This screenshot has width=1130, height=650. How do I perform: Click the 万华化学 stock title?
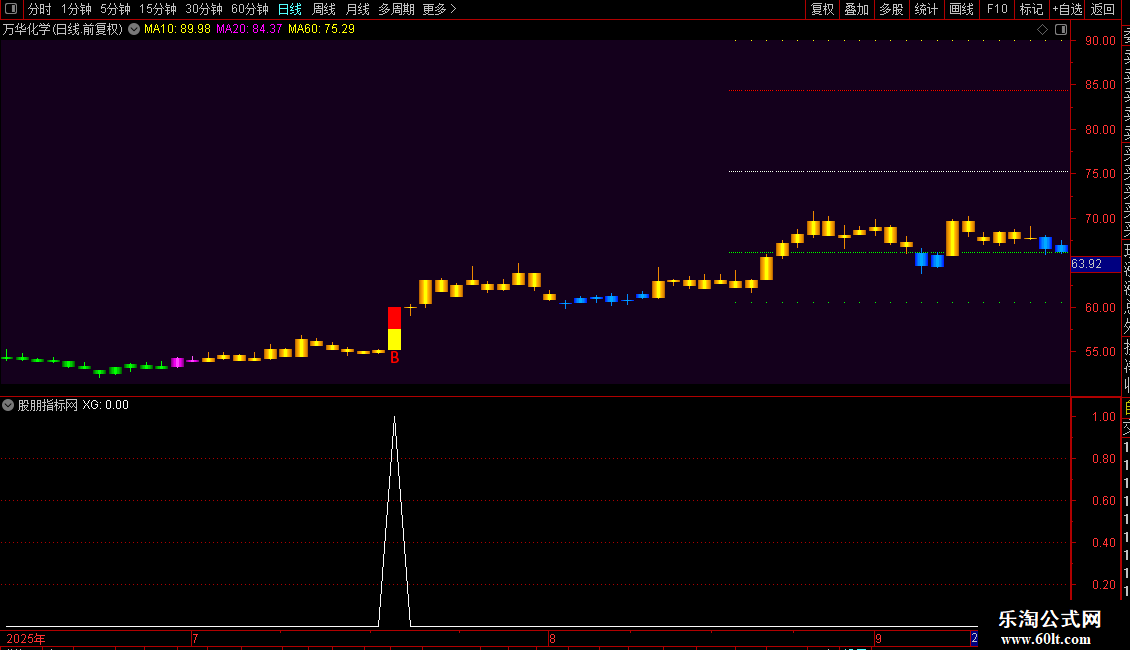point(63,30)
